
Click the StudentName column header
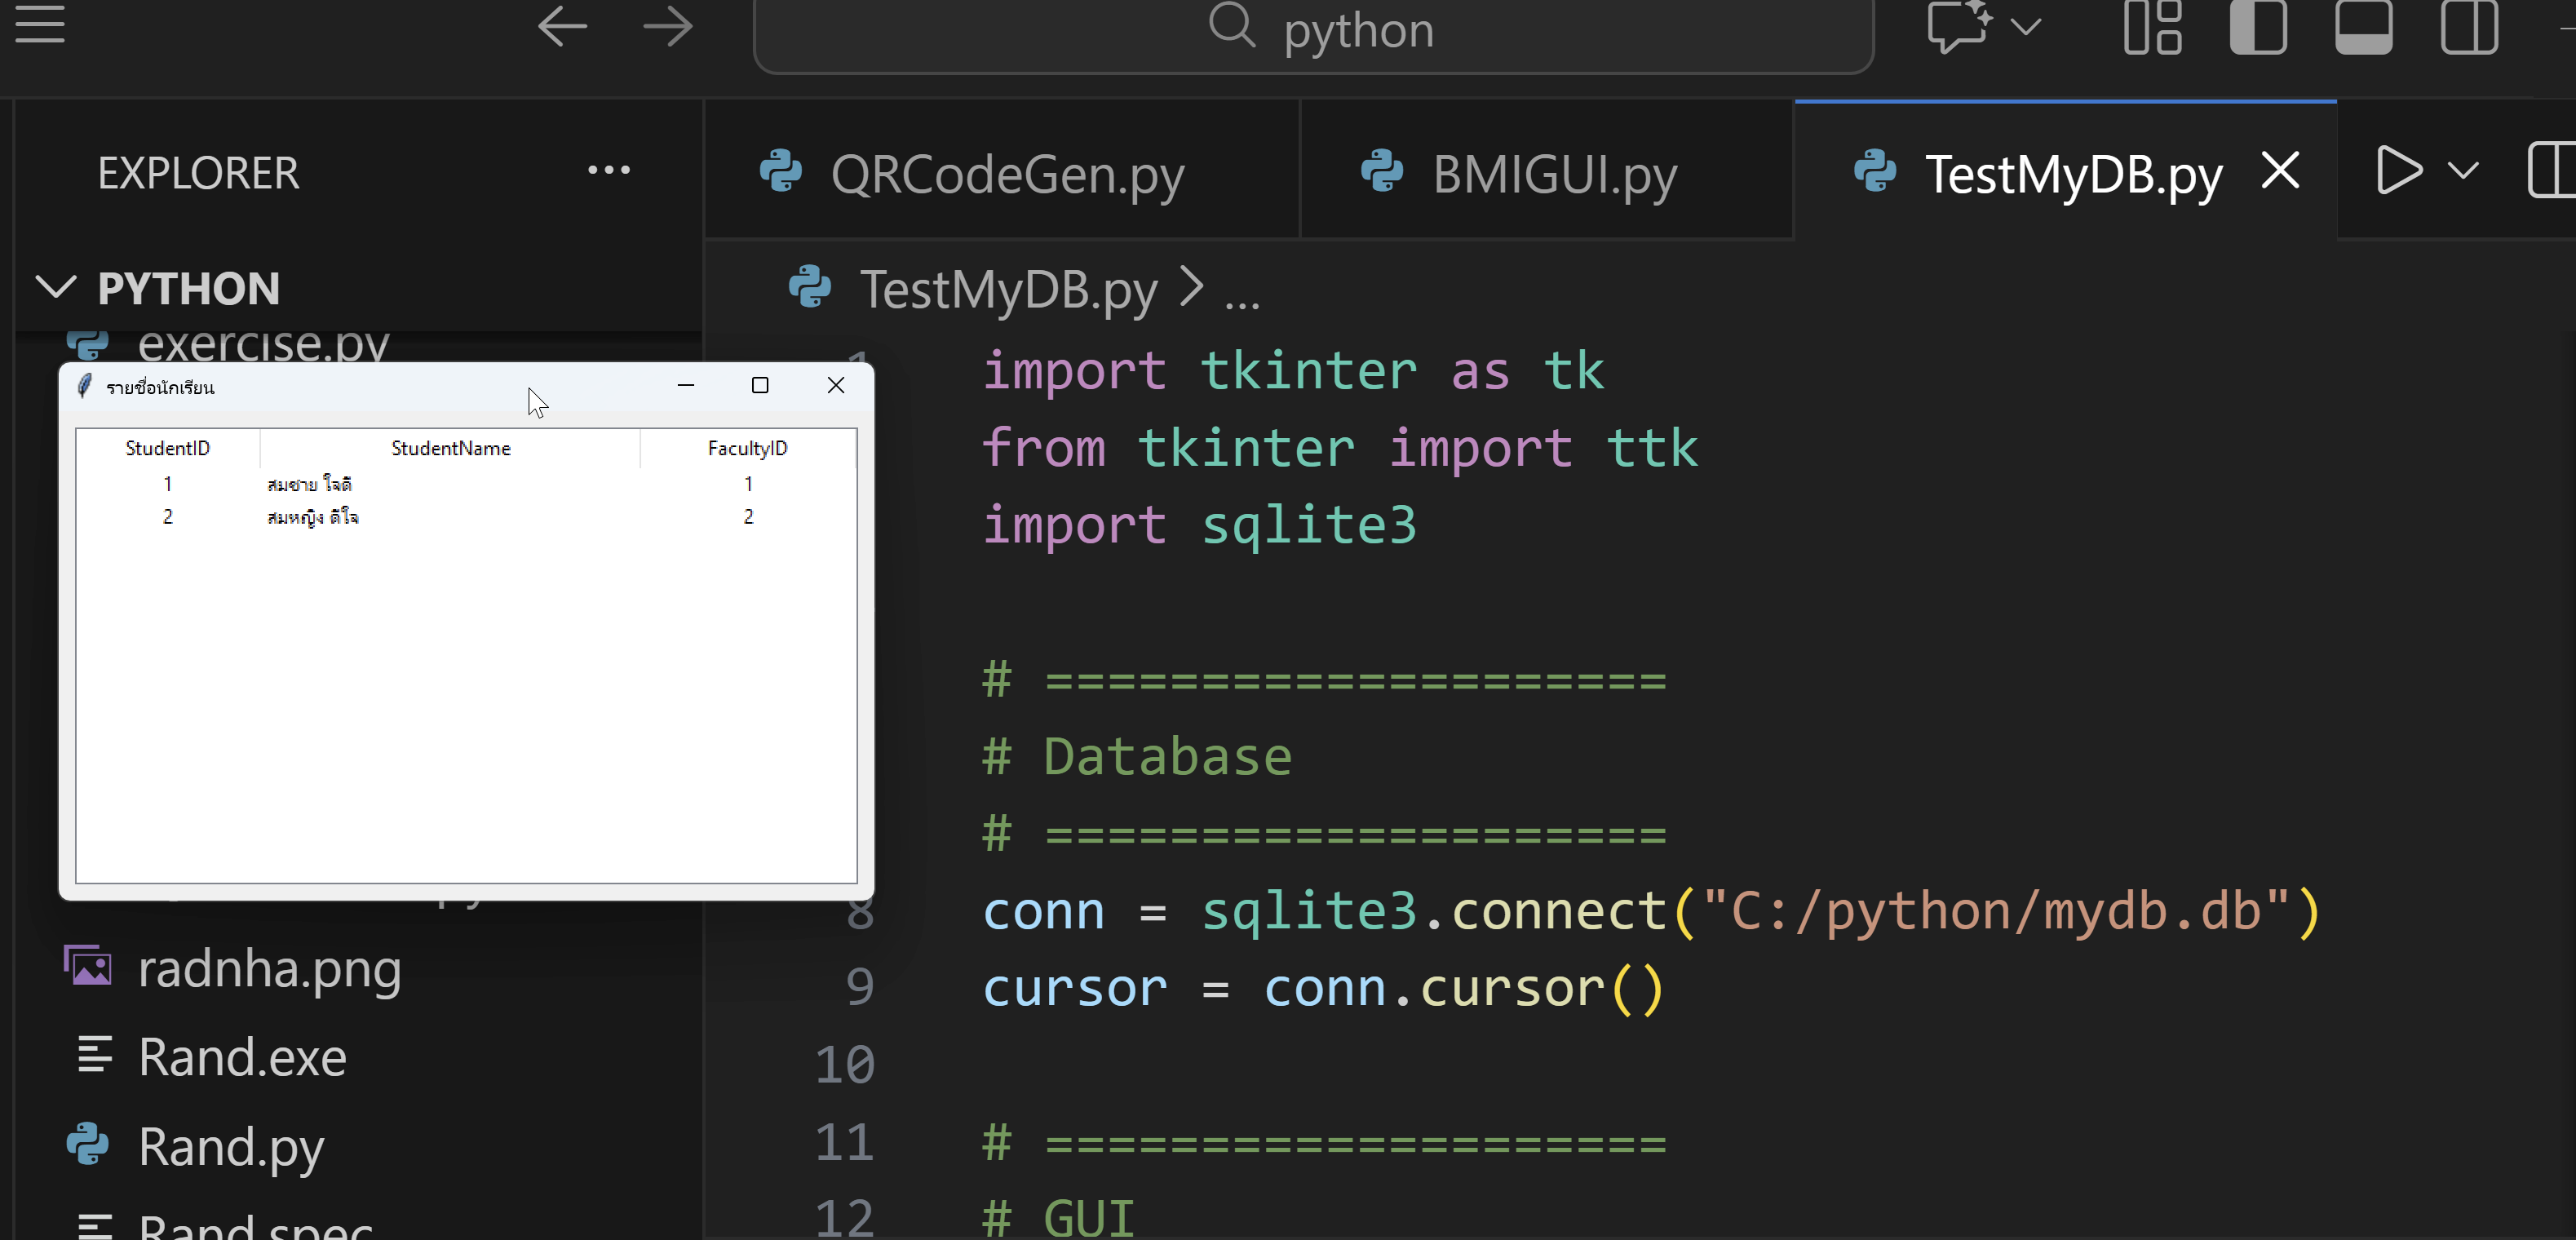450,448
